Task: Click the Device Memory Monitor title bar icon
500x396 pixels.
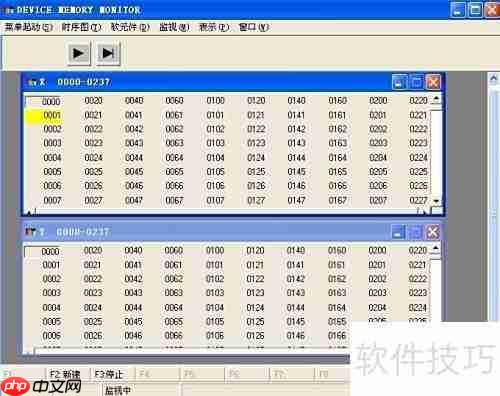Action: (9, 10)
